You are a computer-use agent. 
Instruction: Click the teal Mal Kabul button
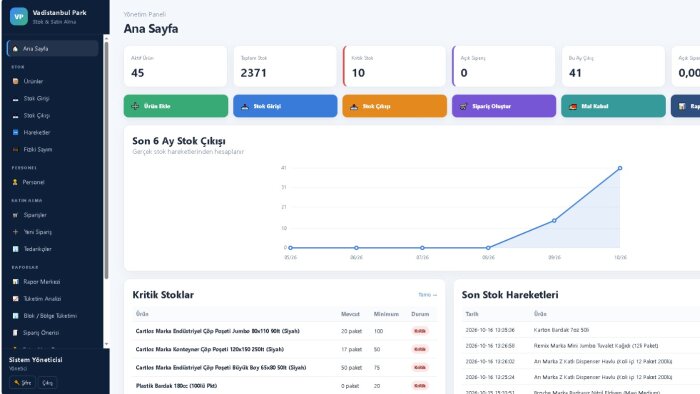(613, 106)
